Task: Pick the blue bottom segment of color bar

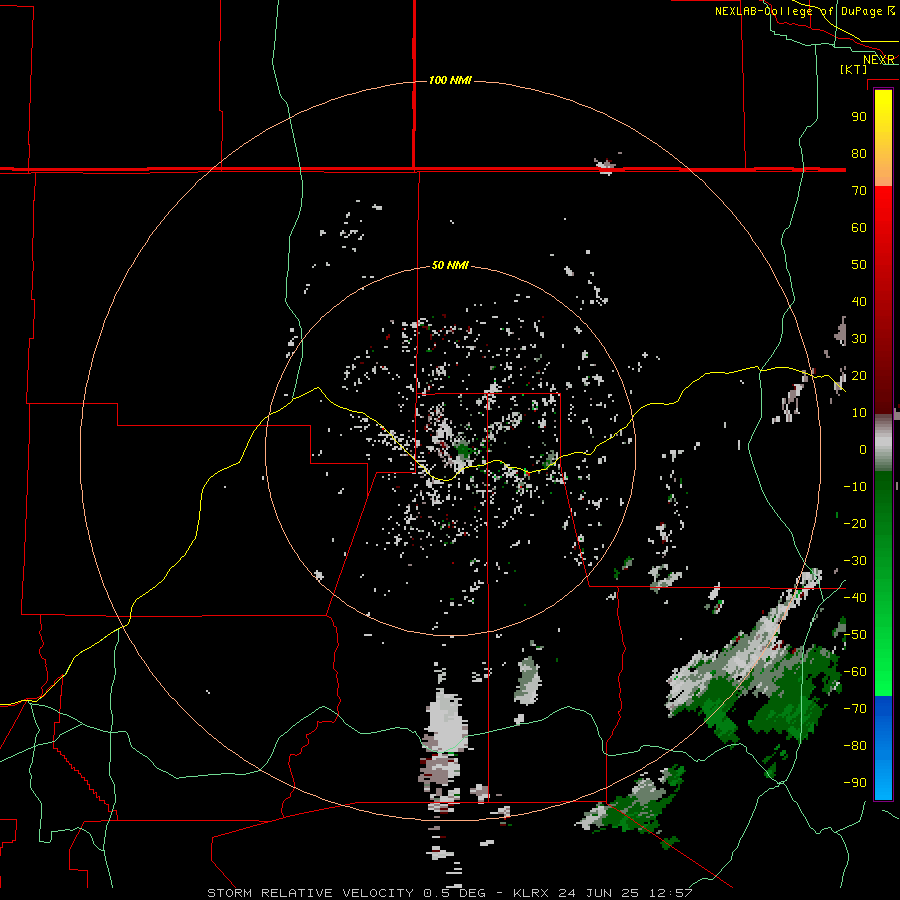Action: (883, 748)
